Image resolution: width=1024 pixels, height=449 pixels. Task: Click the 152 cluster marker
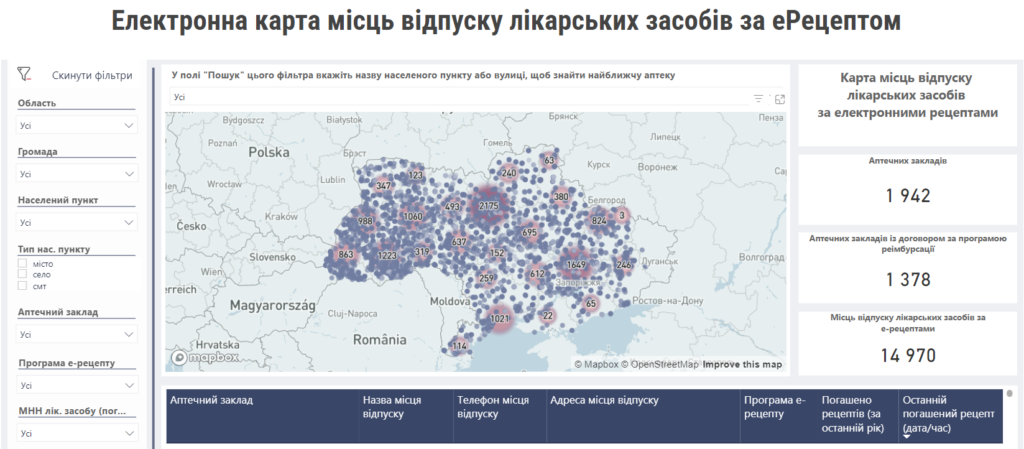pyautogui.click(x=497, y=253)
